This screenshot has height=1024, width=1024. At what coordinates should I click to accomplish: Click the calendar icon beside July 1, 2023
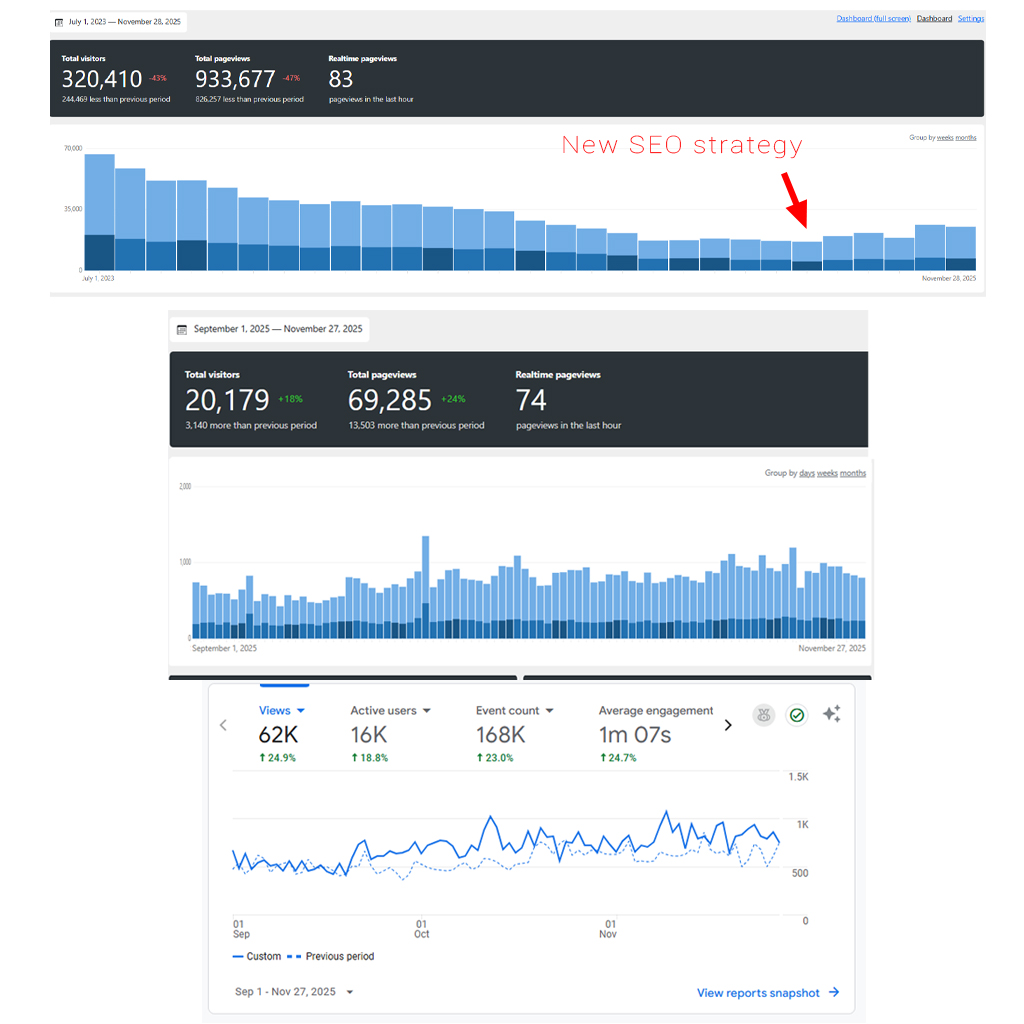click(58, 21)
